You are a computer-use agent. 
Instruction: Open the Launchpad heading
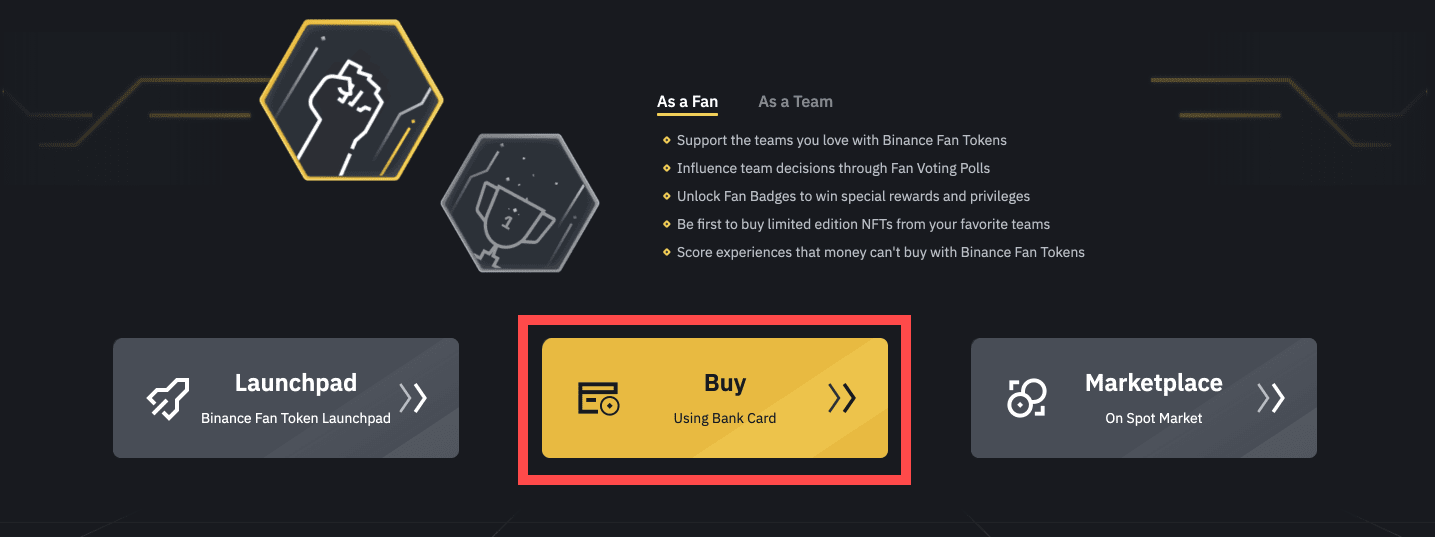point(295,383)
